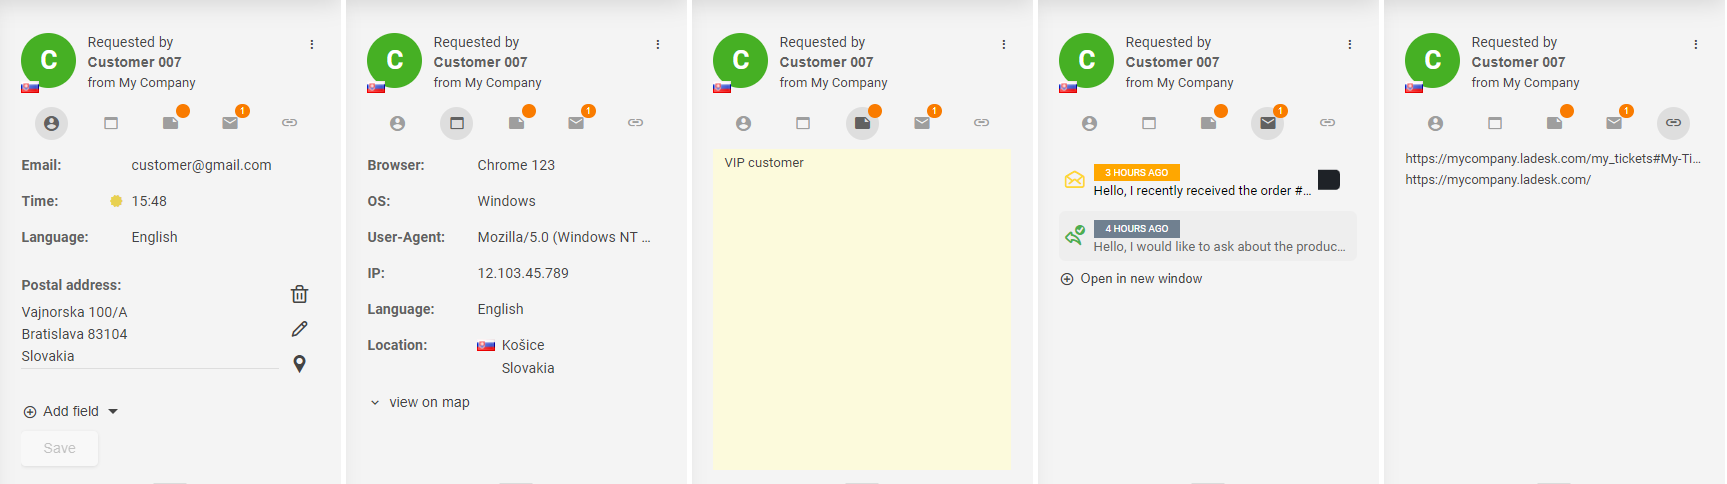Select the highlighted browser-info tab above Chrome 123
Image resolution: width=1727 pixels, height=484 pixels.
tap(456, 123)
